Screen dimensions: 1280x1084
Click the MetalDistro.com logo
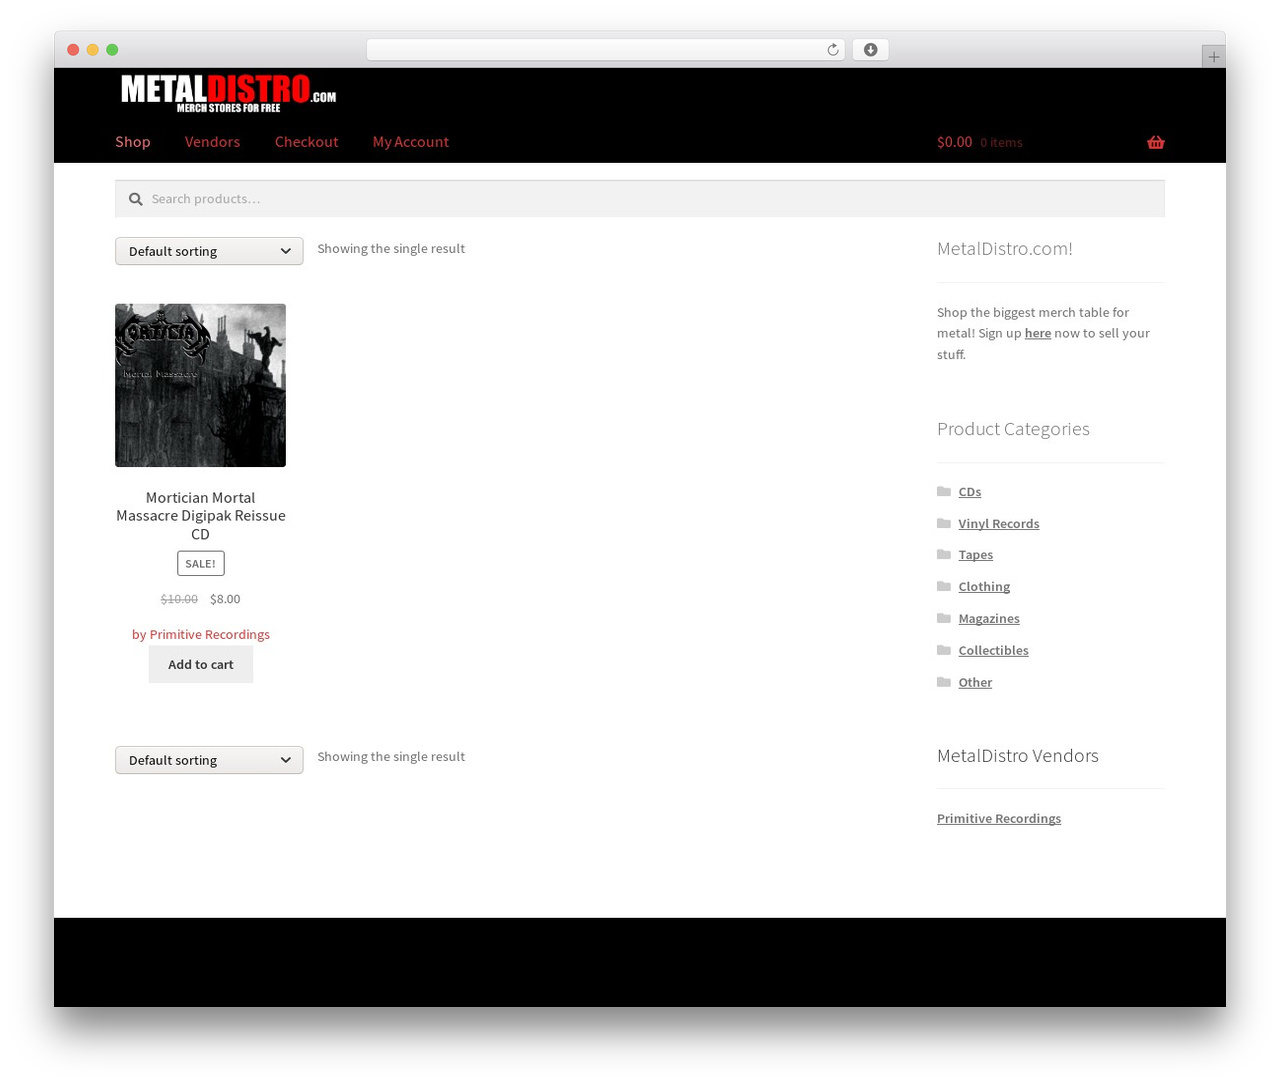(x=228, y=93)
